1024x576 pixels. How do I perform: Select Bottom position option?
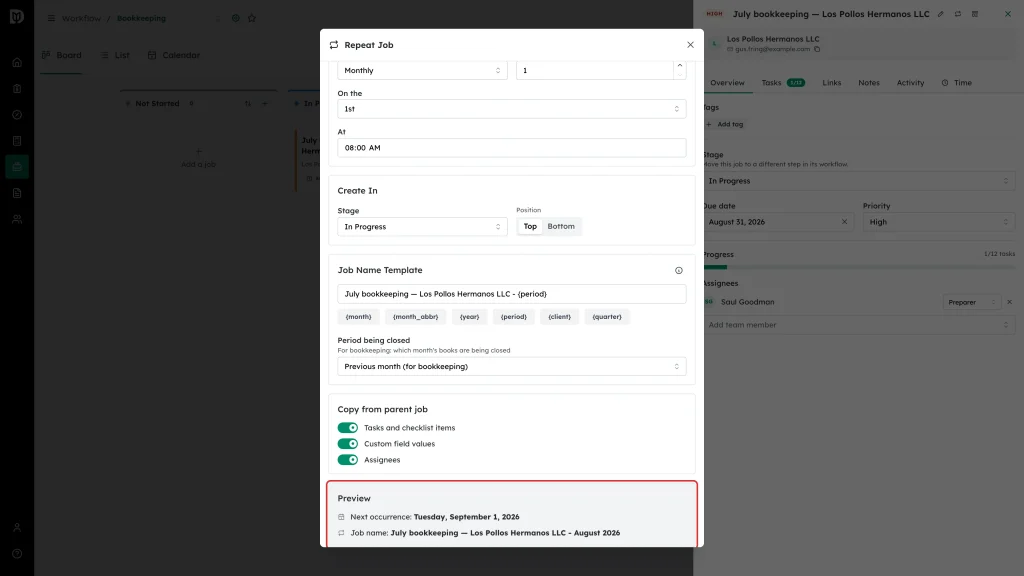tap(561, 227)
